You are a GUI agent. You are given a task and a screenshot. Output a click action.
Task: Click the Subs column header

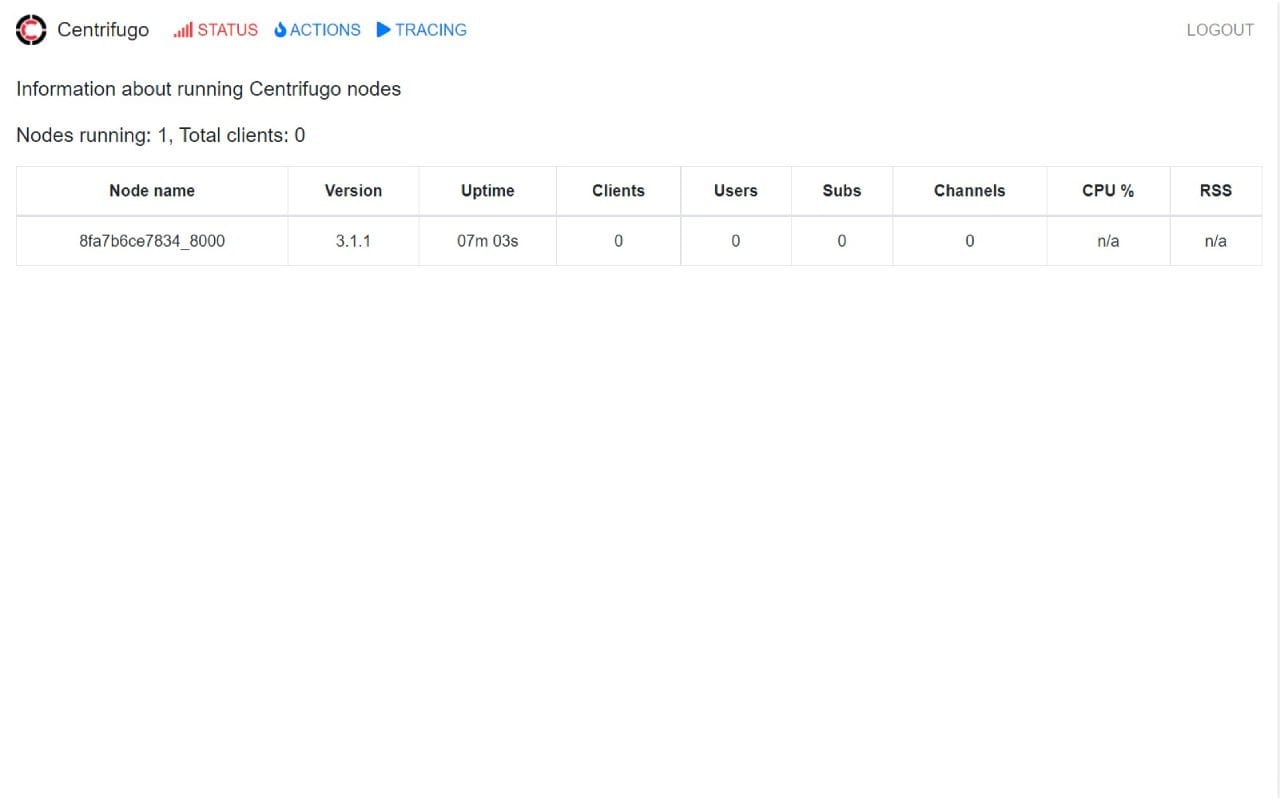pos(841,190)
